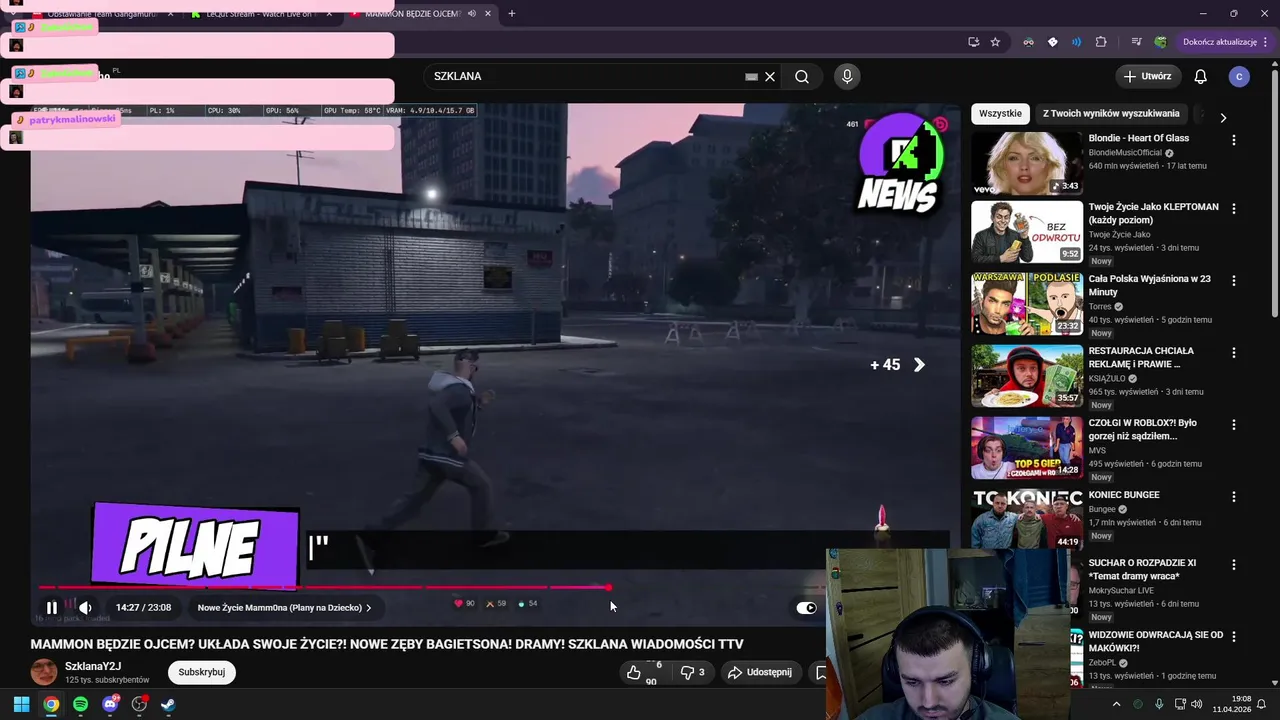Click the '+ 45' next arrow overlay
The width and height of the screenshot is (1280, 720).
point(897,365)
